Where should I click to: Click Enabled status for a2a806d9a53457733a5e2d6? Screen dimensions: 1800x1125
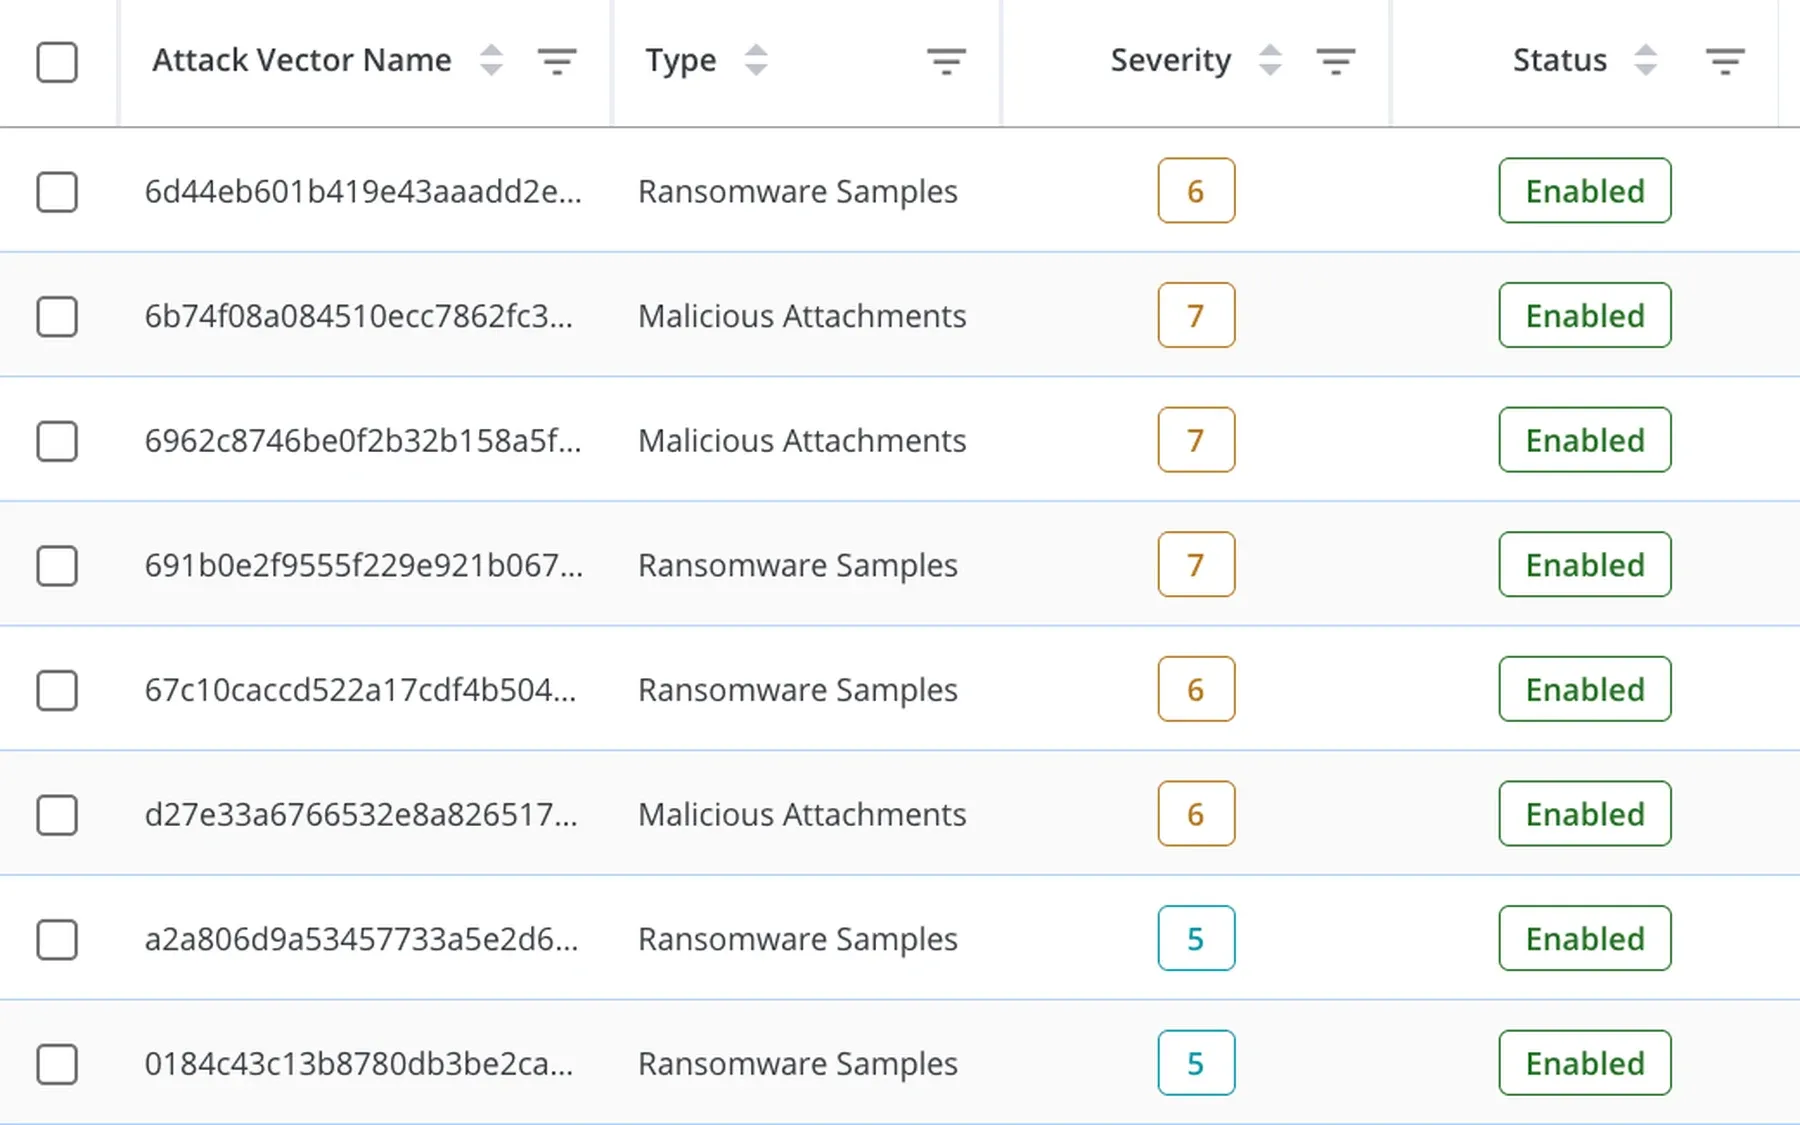tap(1585, 938)
